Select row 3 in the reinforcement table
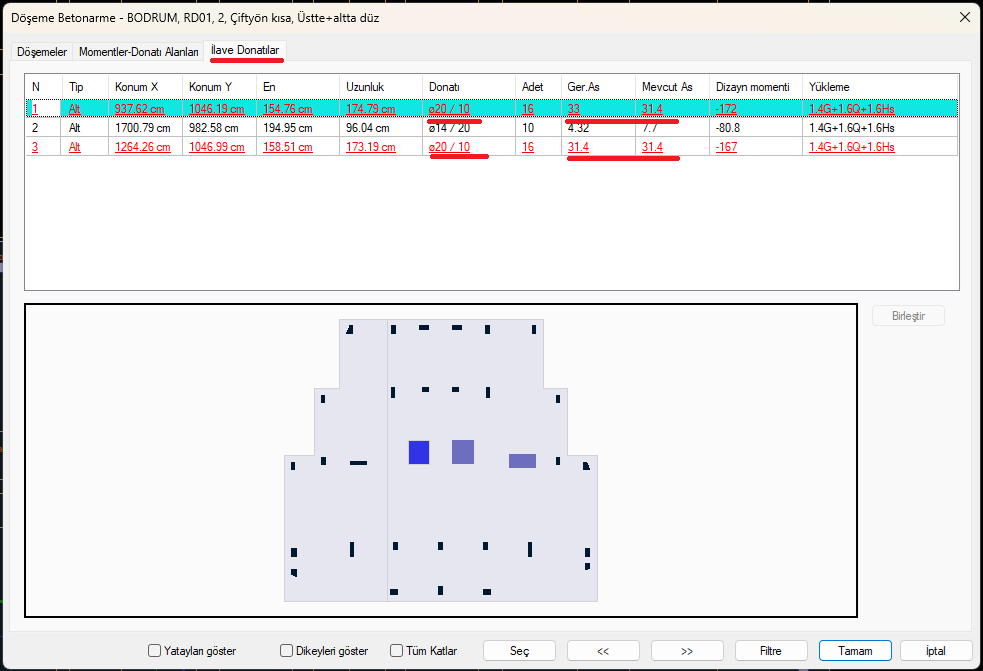The width and height of the screenshot is (983, 671). pyautogui.click(x=35, y=147)
